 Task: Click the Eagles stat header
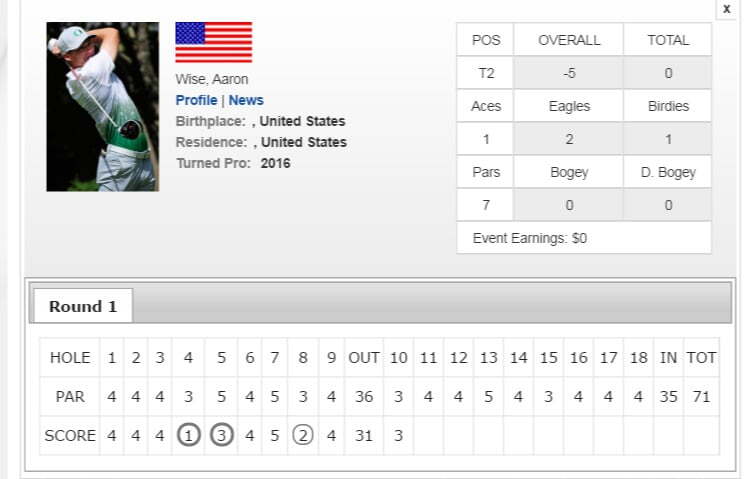pyautogui.click(x=569, y=106)
